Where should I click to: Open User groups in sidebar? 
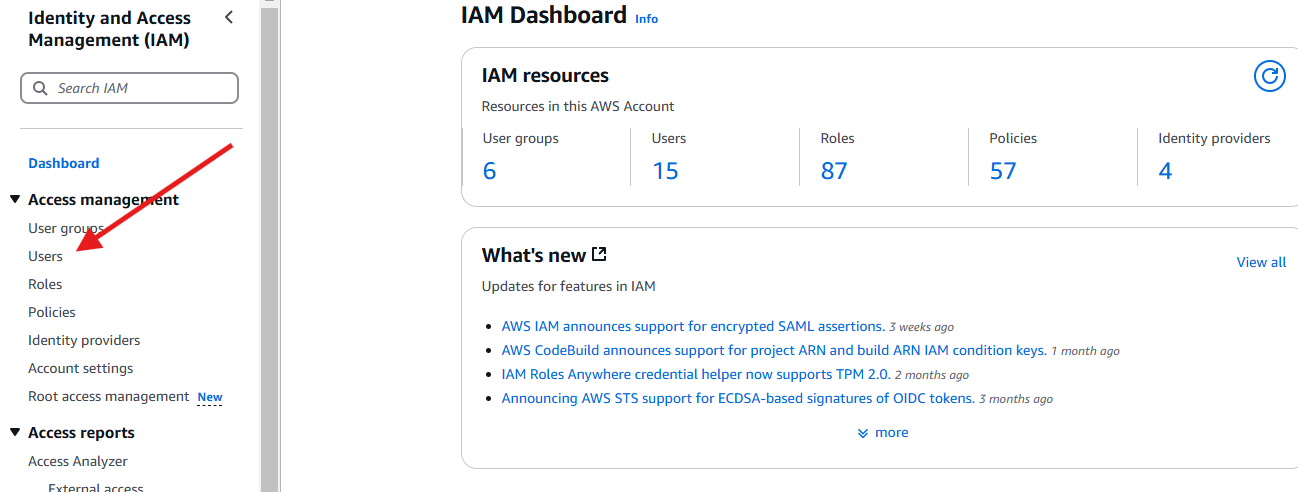tap(66, 228)
